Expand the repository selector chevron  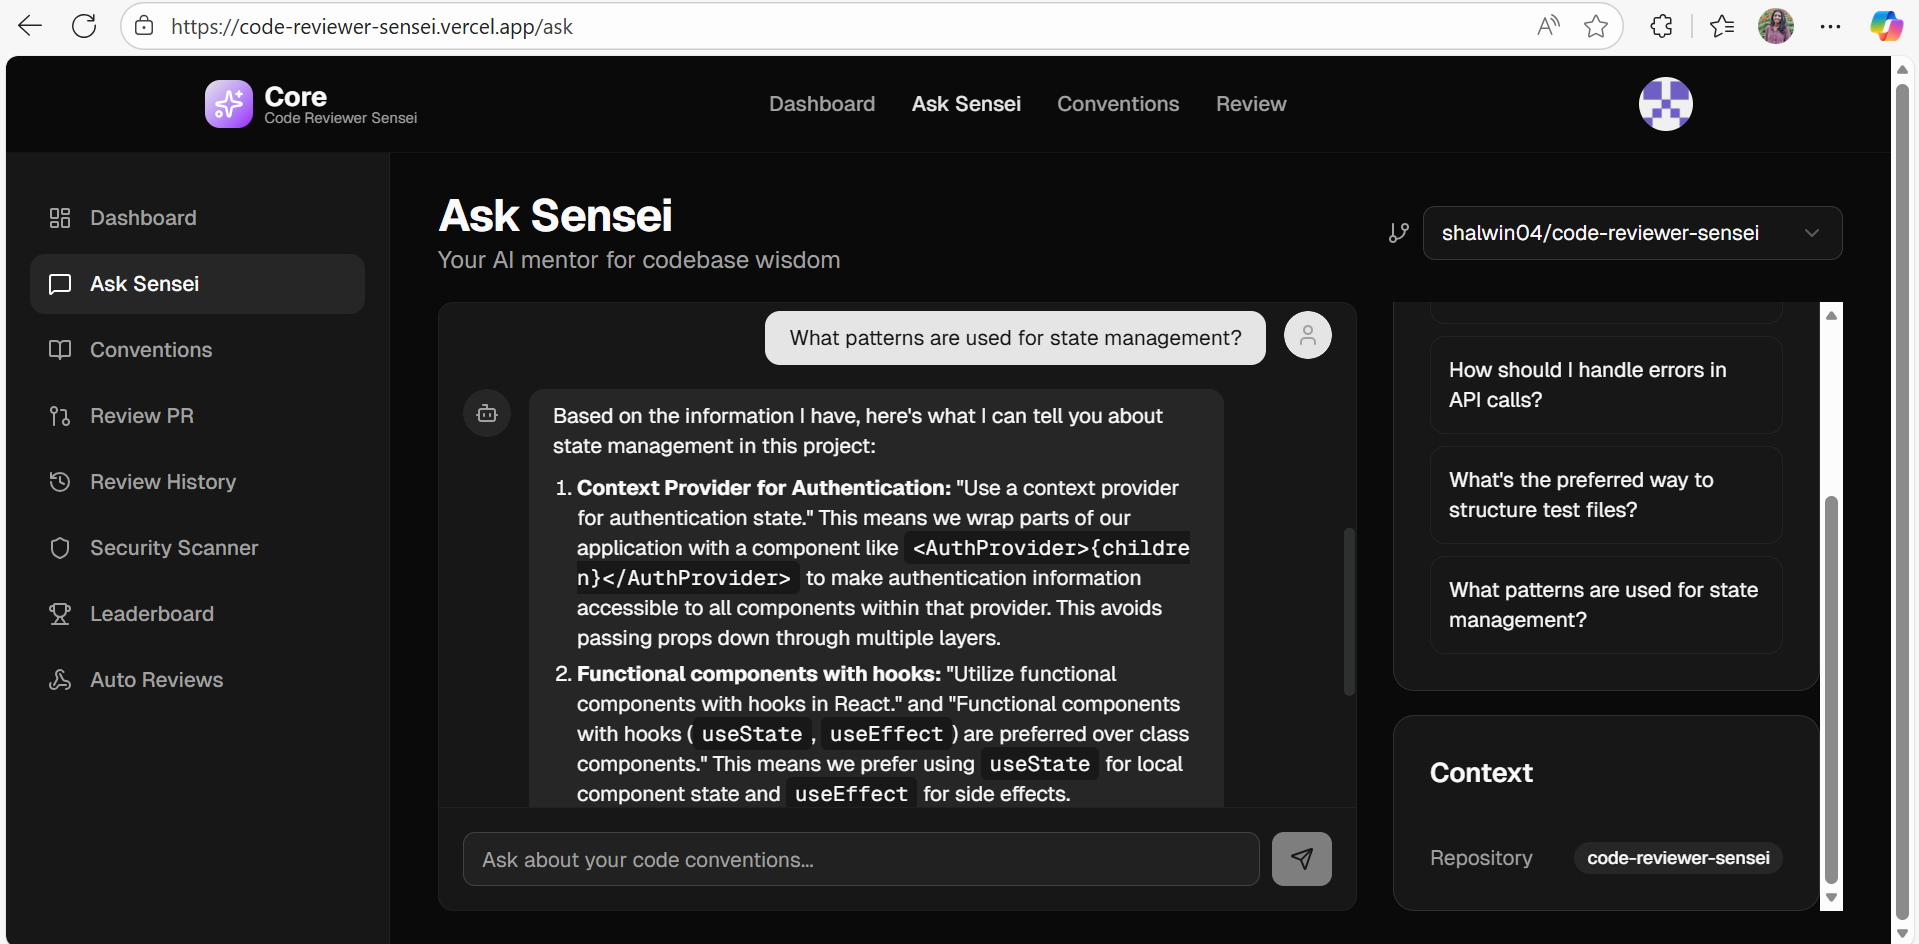click(1811, 233)
